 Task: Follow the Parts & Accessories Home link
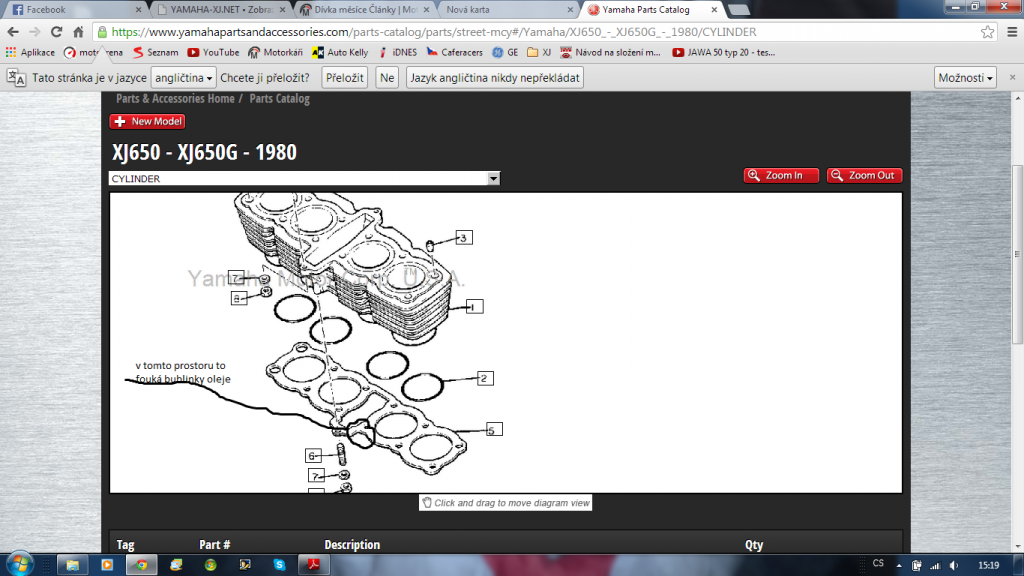click(x=175, y=99)
